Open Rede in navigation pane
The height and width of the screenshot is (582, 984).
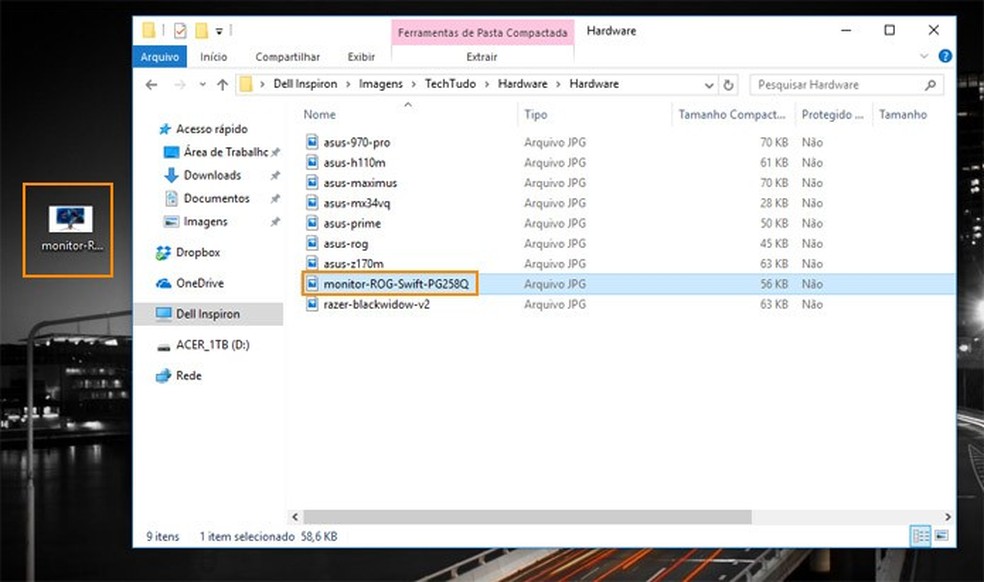pyautogui.click(x=188, y=375)
